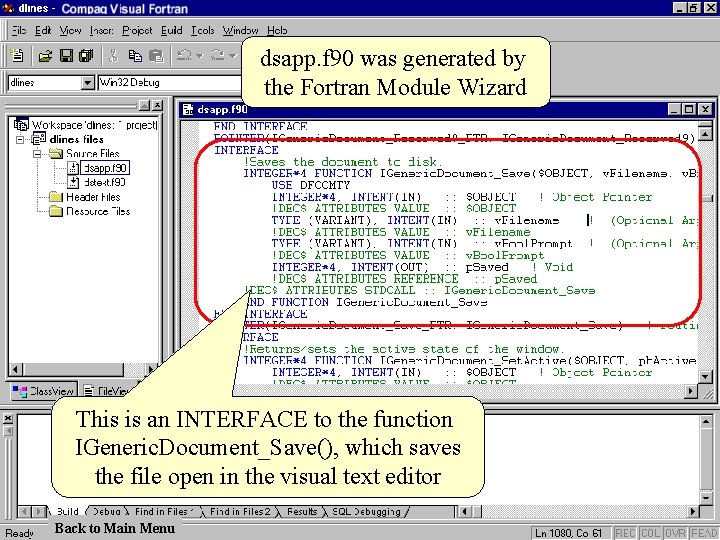This screenshot has width=720, height=540.
Task: Click the Save All toolbar icon
Action: tap(86, 56)
